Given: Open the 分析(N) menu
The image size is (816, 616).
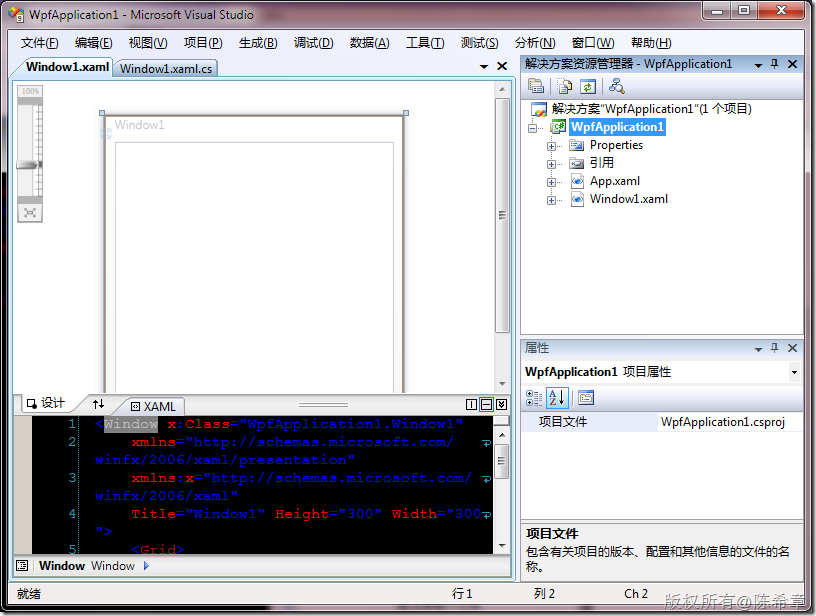Looking at the screenshot, I should coord(535,43).
